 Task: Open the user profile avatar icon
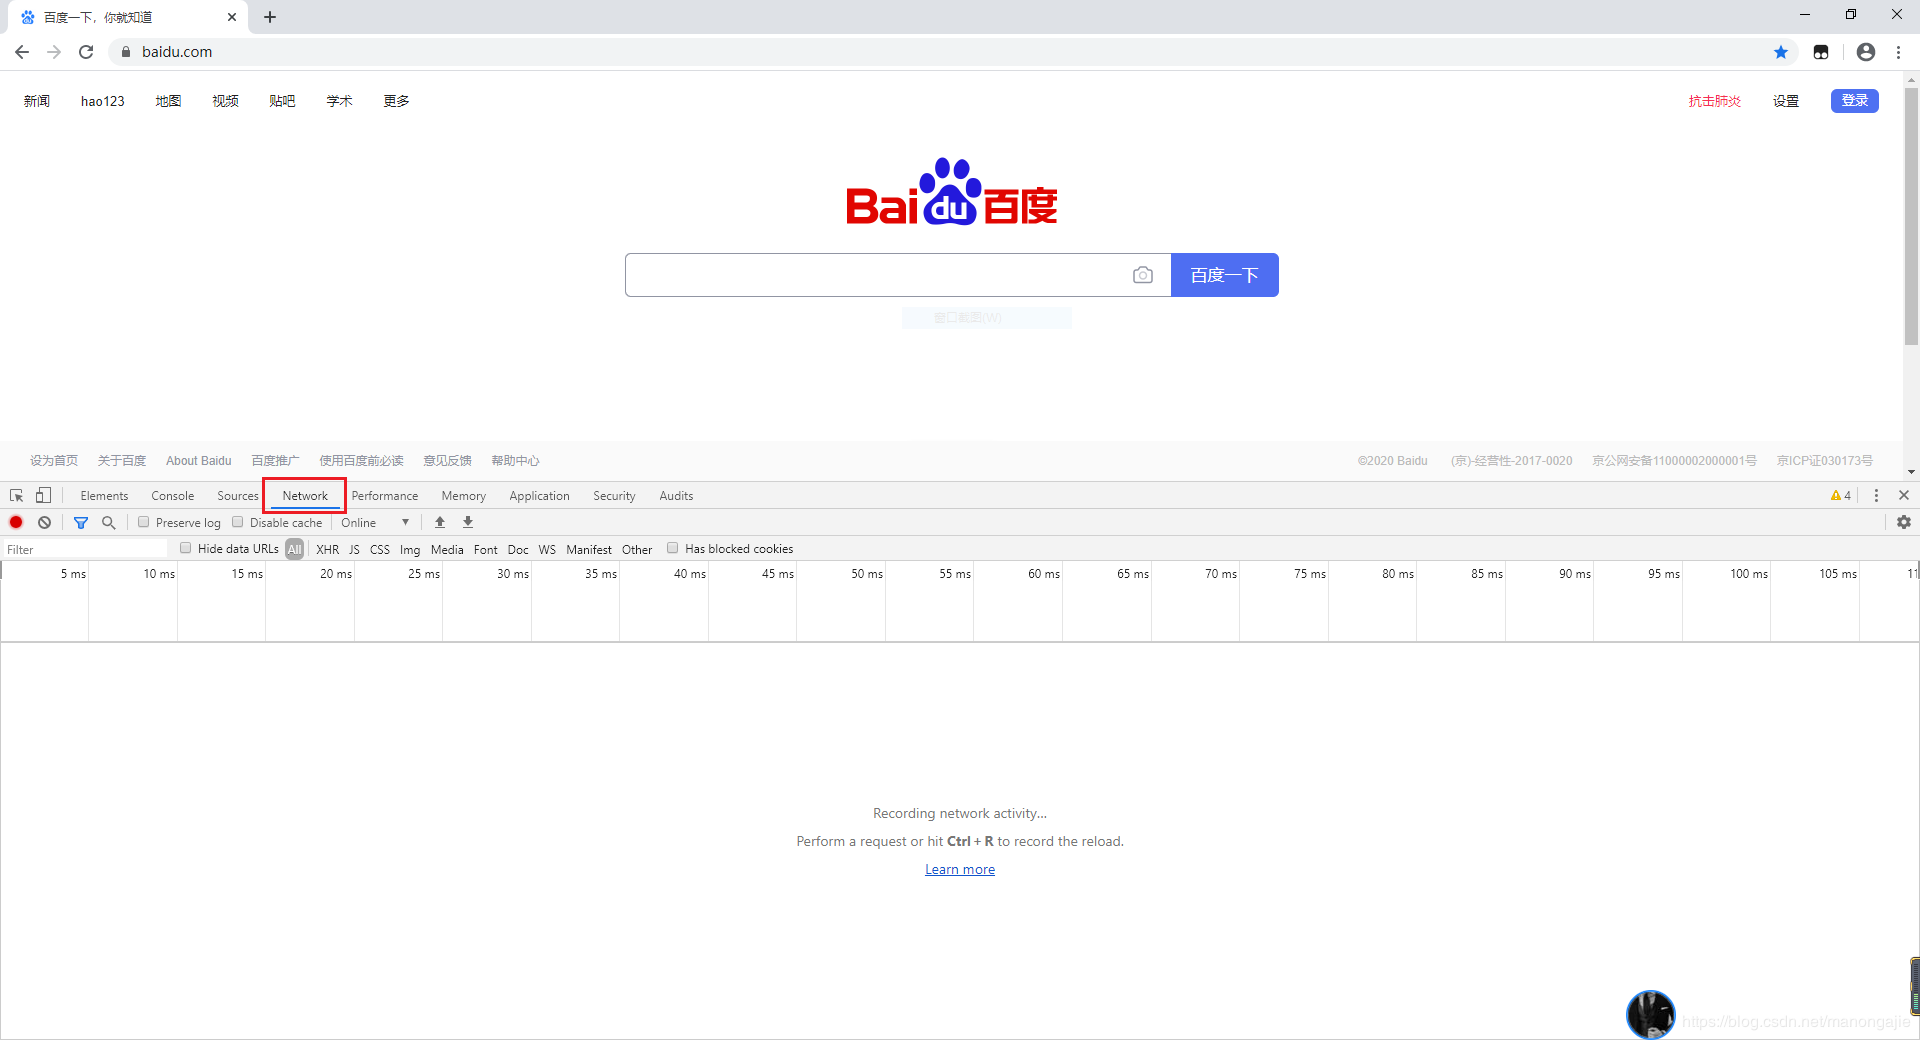click(x=1866, y=52)
